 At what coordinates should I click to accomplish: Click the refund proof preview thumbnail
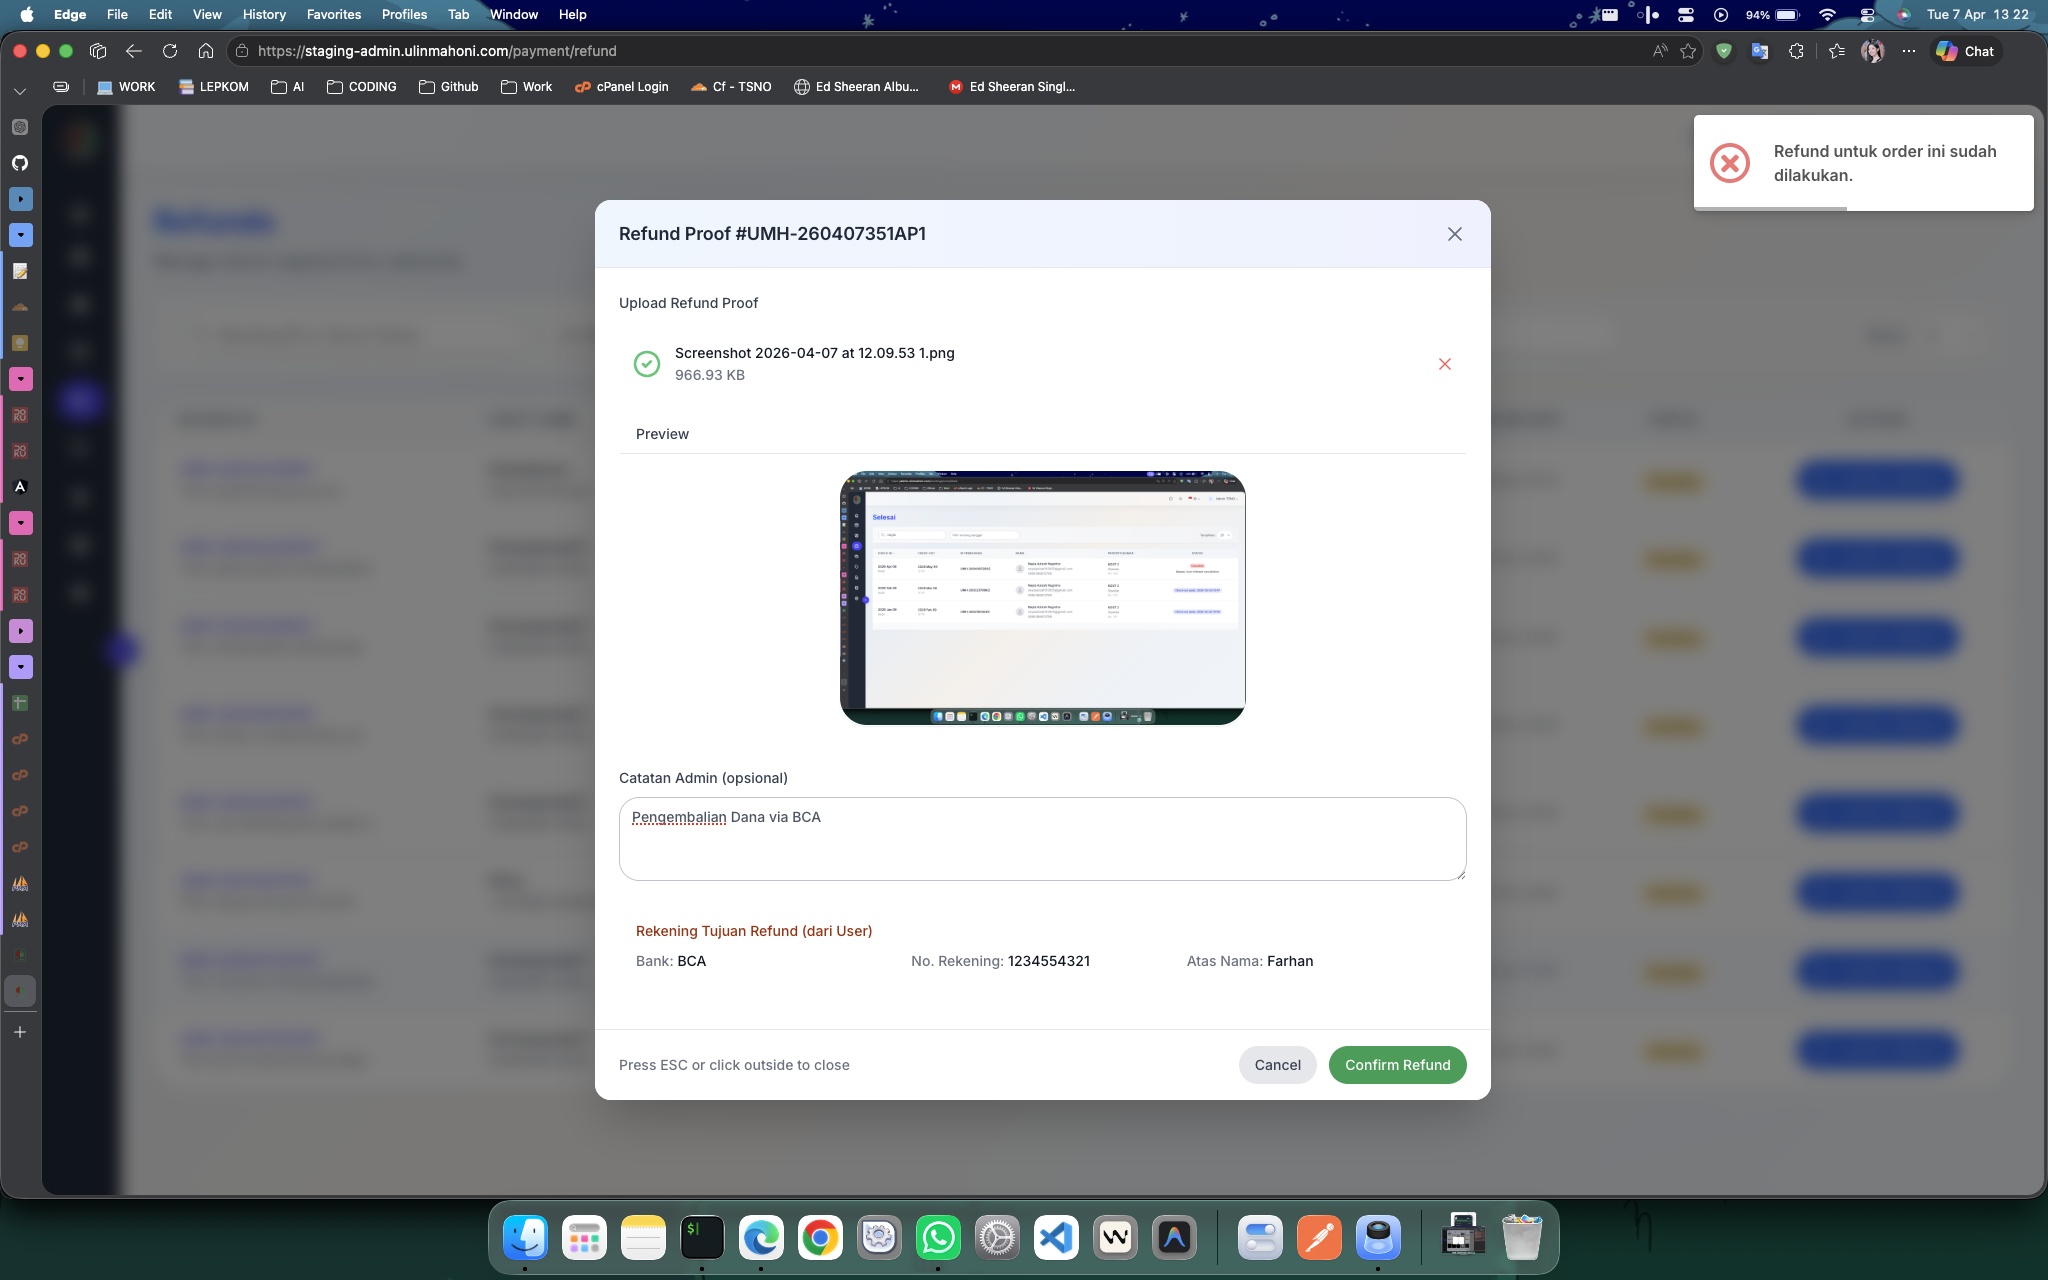(1042, 598)
